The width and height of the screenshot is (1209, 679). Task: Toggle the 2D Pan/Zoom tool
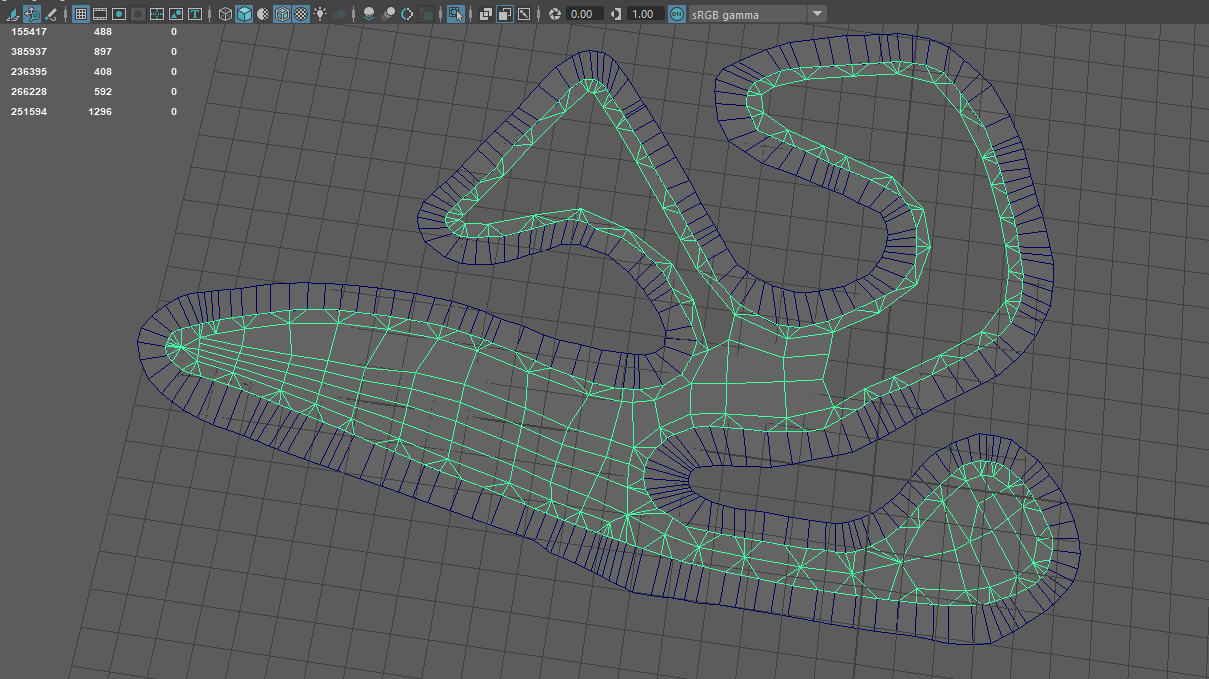(31, 14)
